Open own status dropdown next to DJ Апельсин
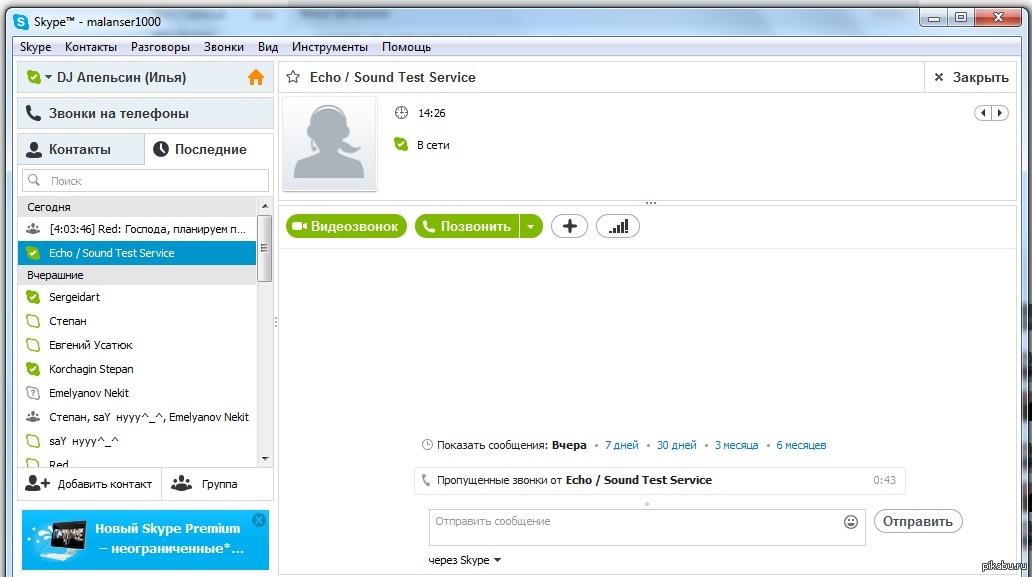The width and height of the screenshot is (1032, 577). [x=48, y=78]
